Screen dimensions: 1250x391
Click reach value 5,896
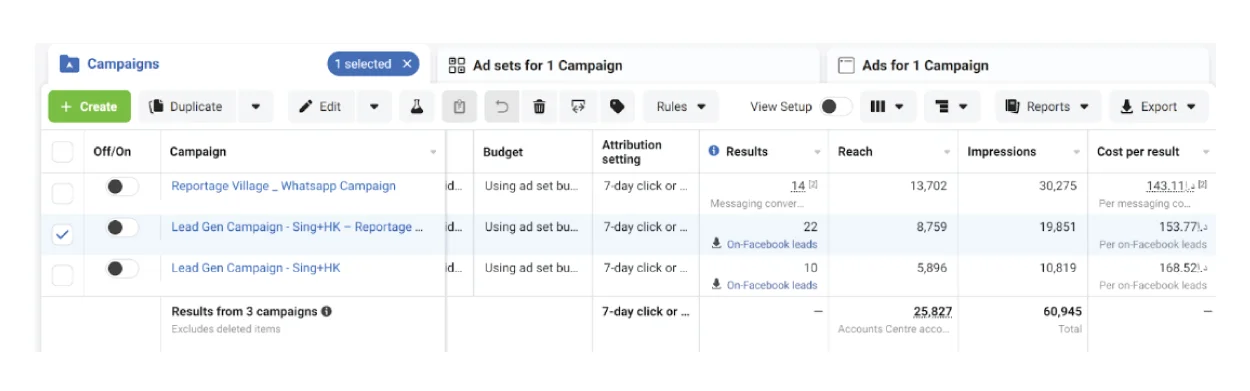[931, 268]
